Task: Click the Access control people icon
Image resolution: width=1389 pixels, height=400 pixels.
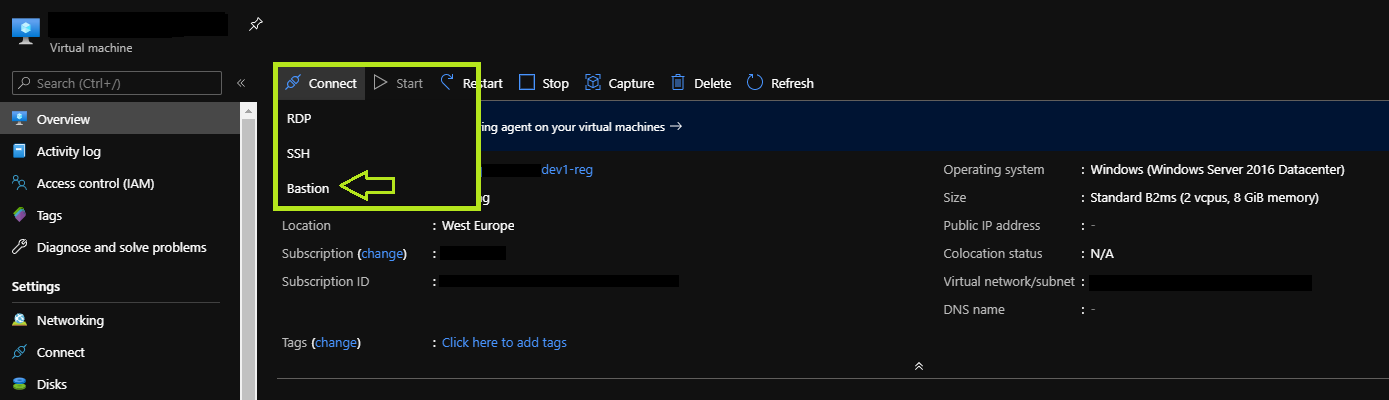Action: point(19,183)
